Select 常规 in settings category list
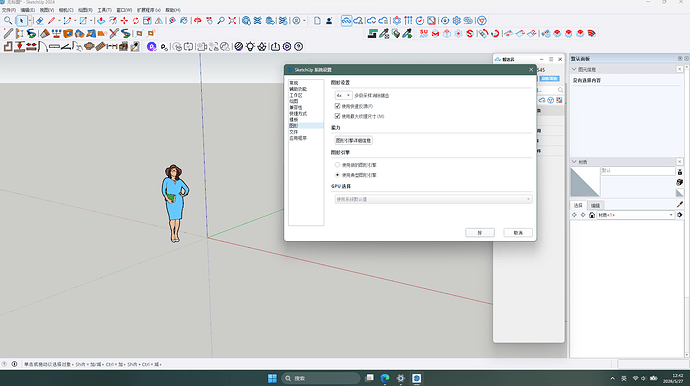The image size is (690, 386). point(294,83)
